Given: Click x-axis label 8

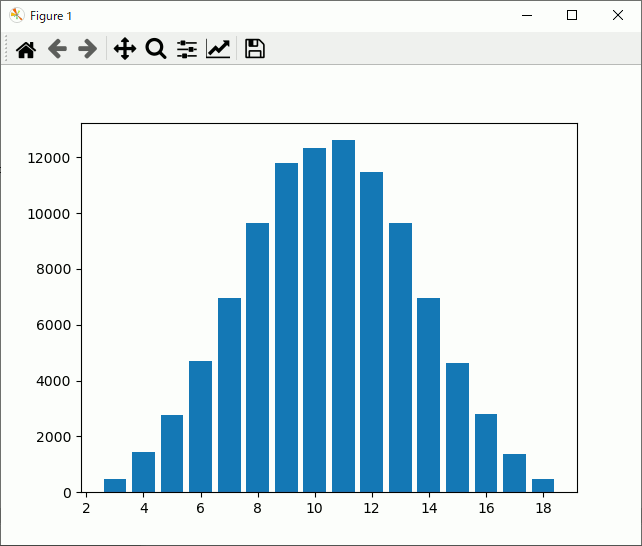Looking at the screenshot, I should click(257, 508).
